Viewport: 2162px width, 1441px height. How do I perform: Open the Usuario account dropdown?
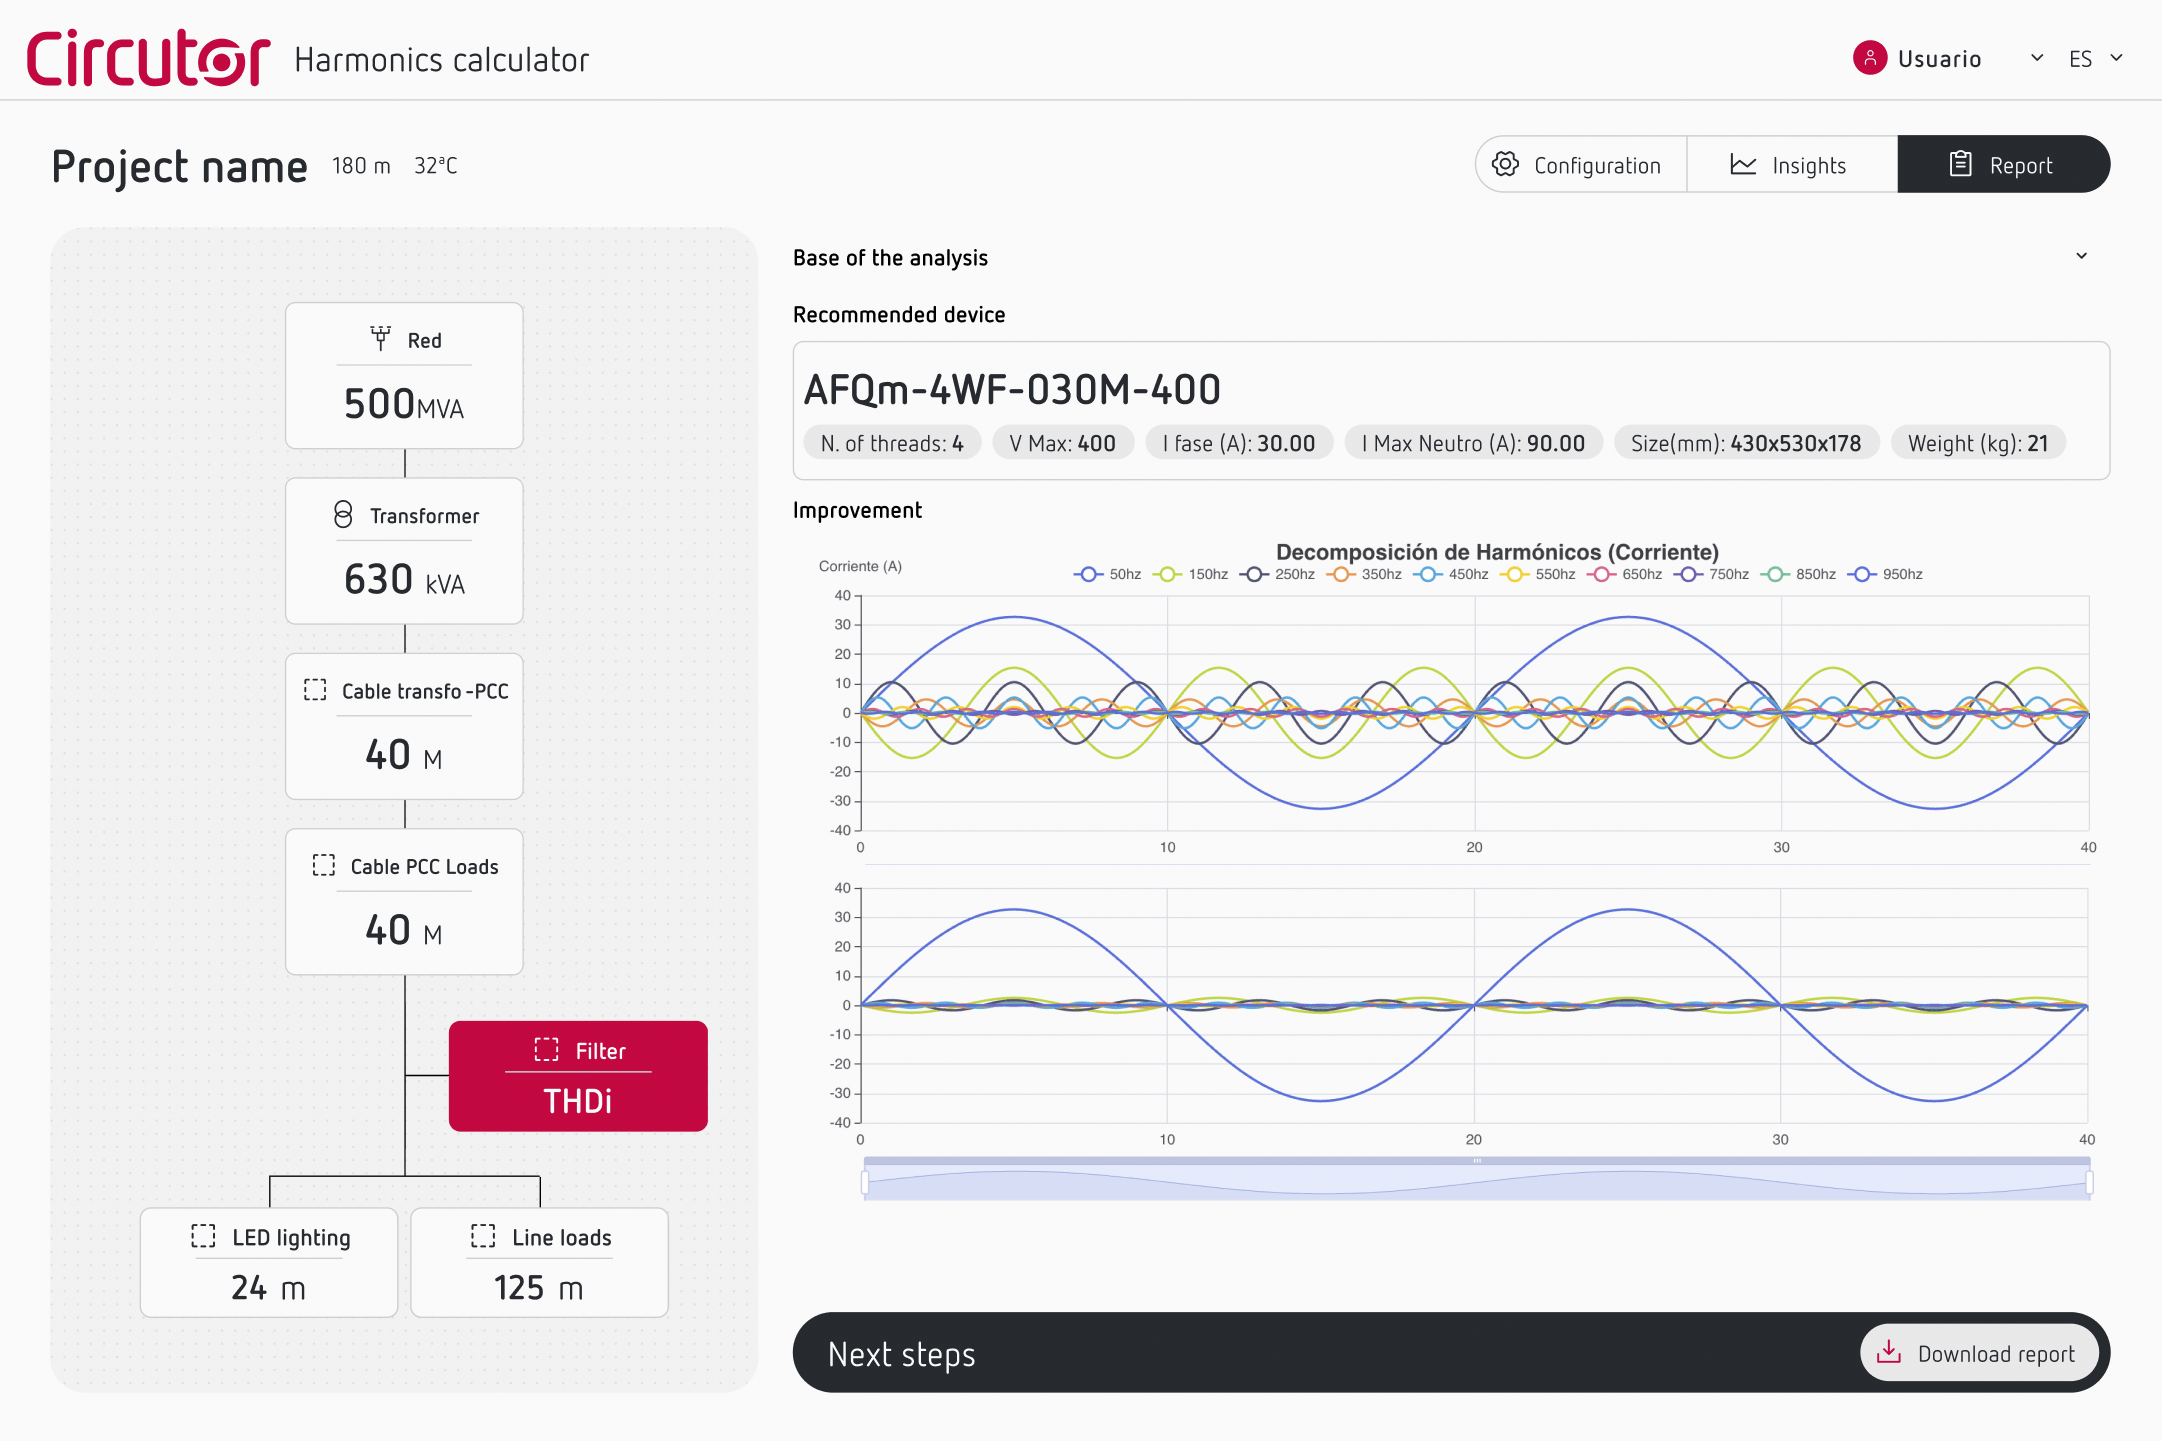2036,58
